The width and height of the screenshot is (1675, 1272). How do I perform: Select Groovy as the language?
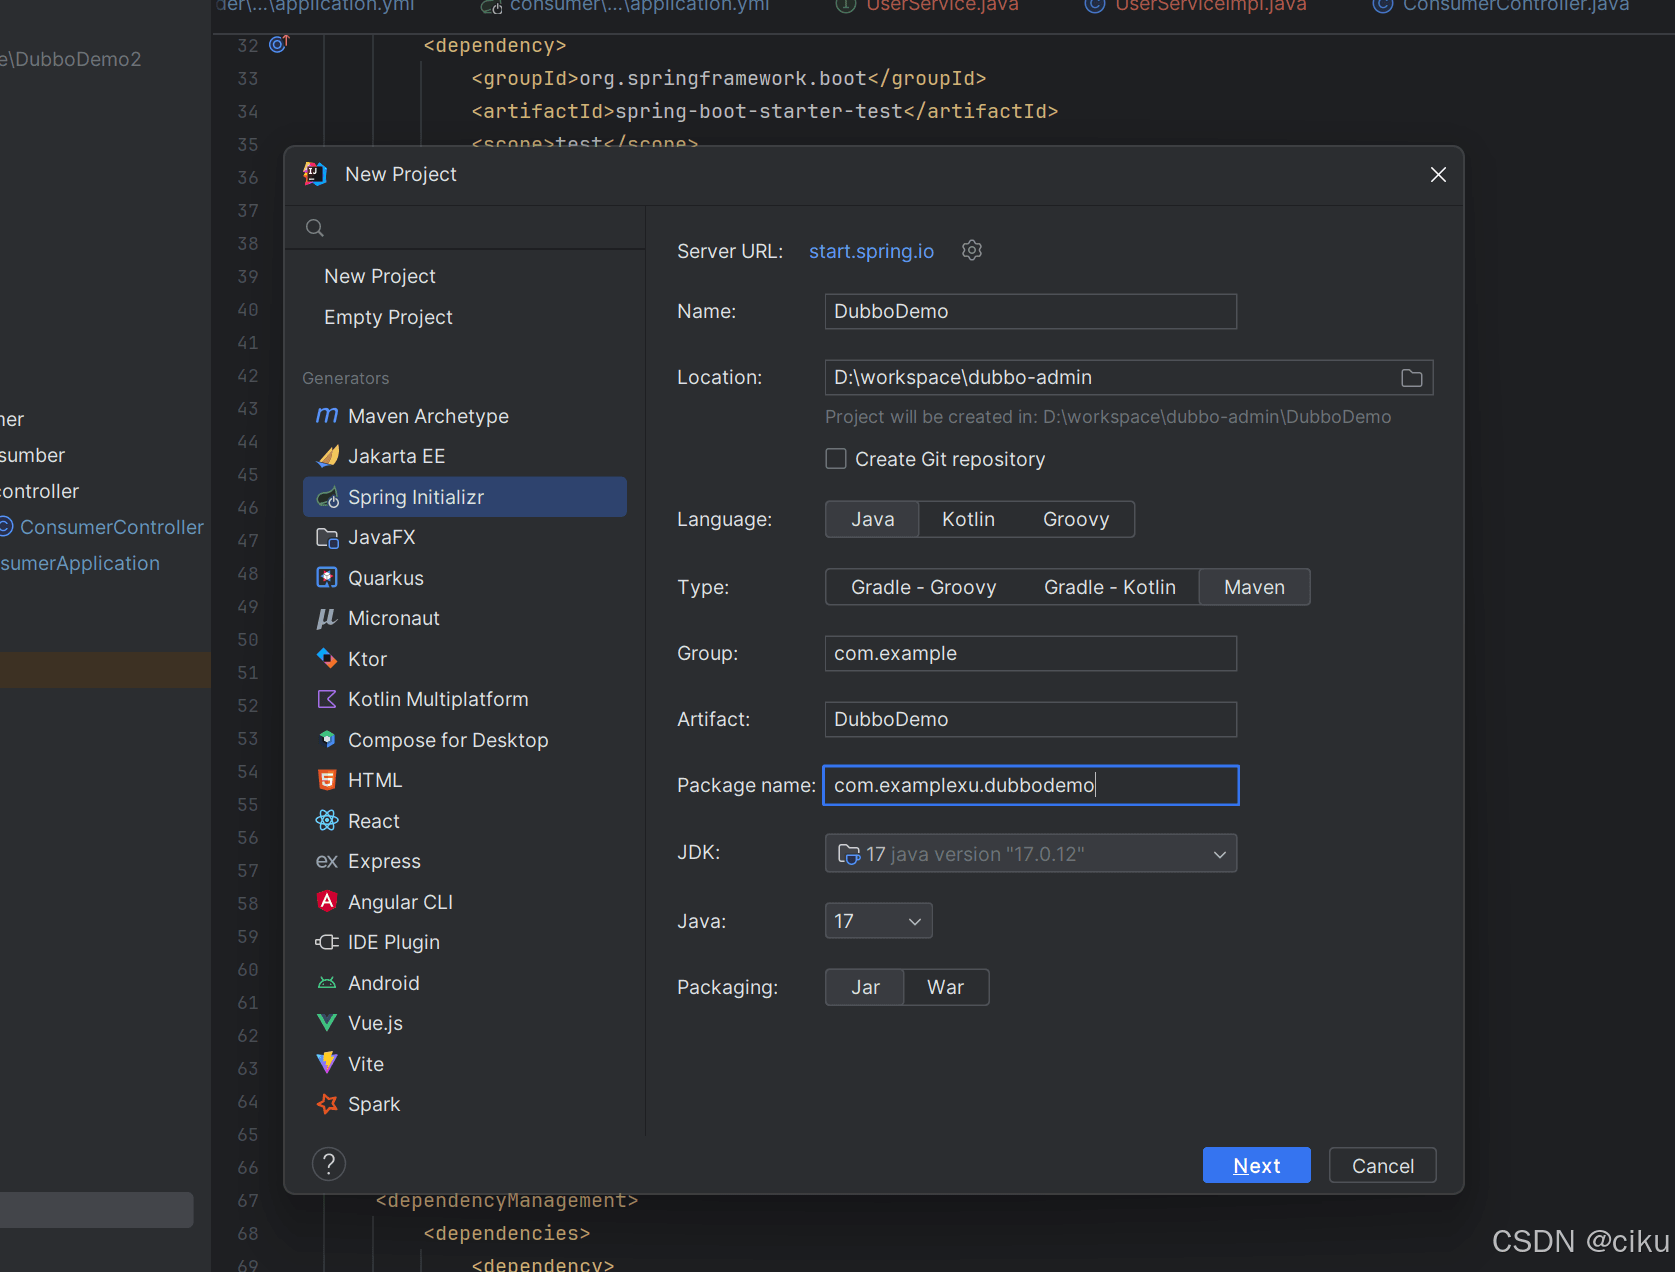1076,519
